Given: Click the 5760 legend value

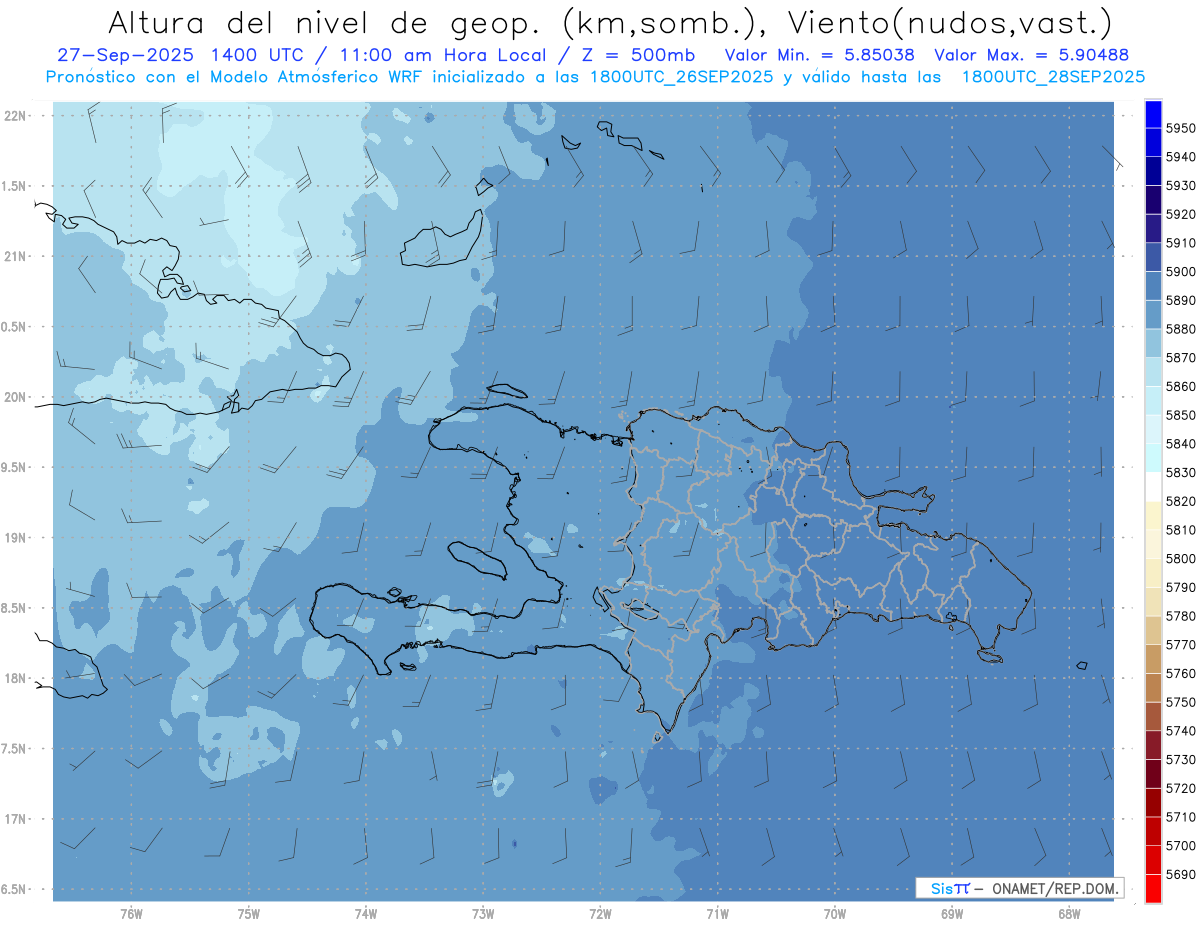Looking at the screenshot, I should pyautogui.click(x=1180, y=673).
